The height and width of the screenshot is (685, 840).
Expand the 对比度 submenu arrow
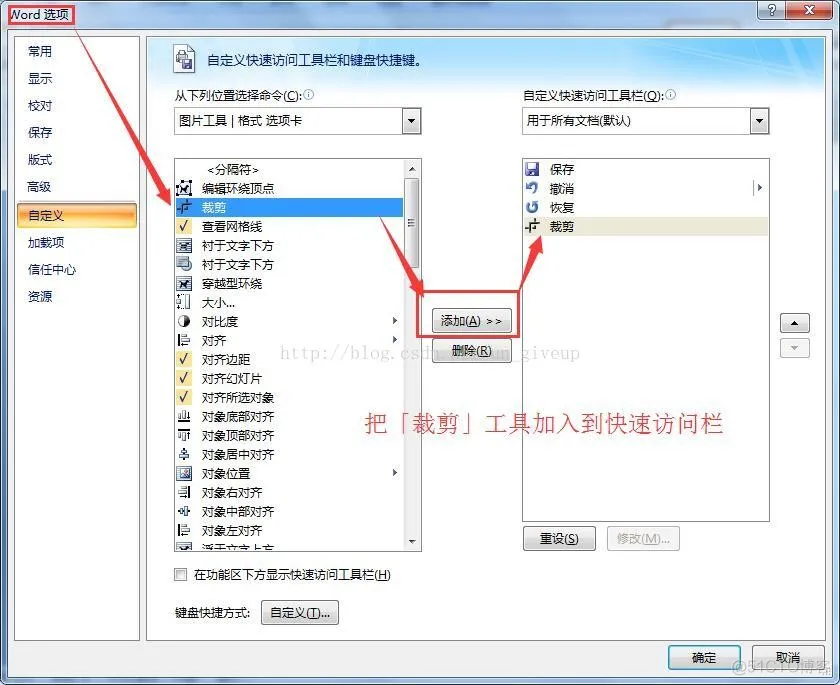tap(395, 321)
